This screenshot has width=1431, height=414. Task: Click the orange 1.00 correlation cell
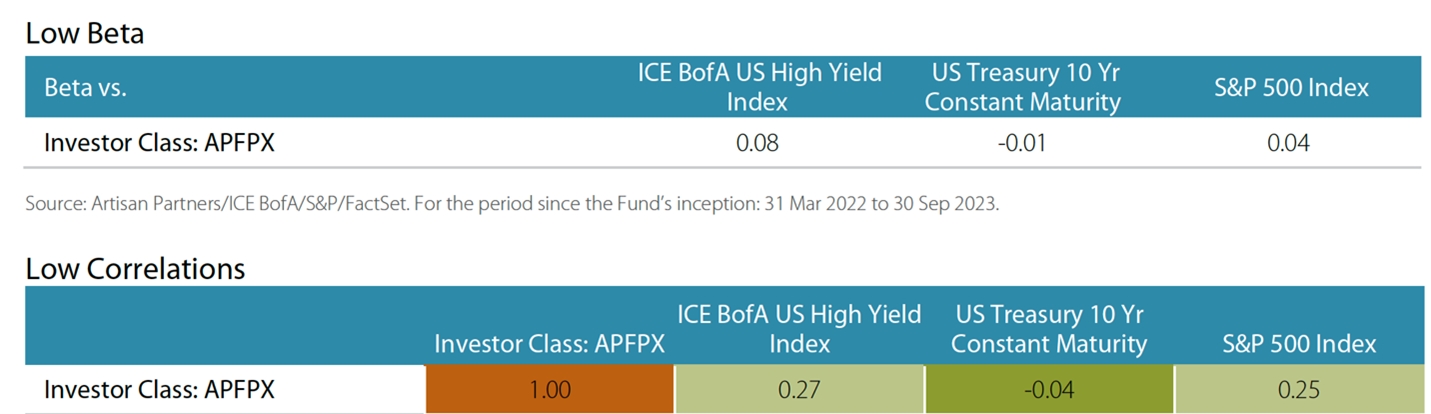pos(549,389)
